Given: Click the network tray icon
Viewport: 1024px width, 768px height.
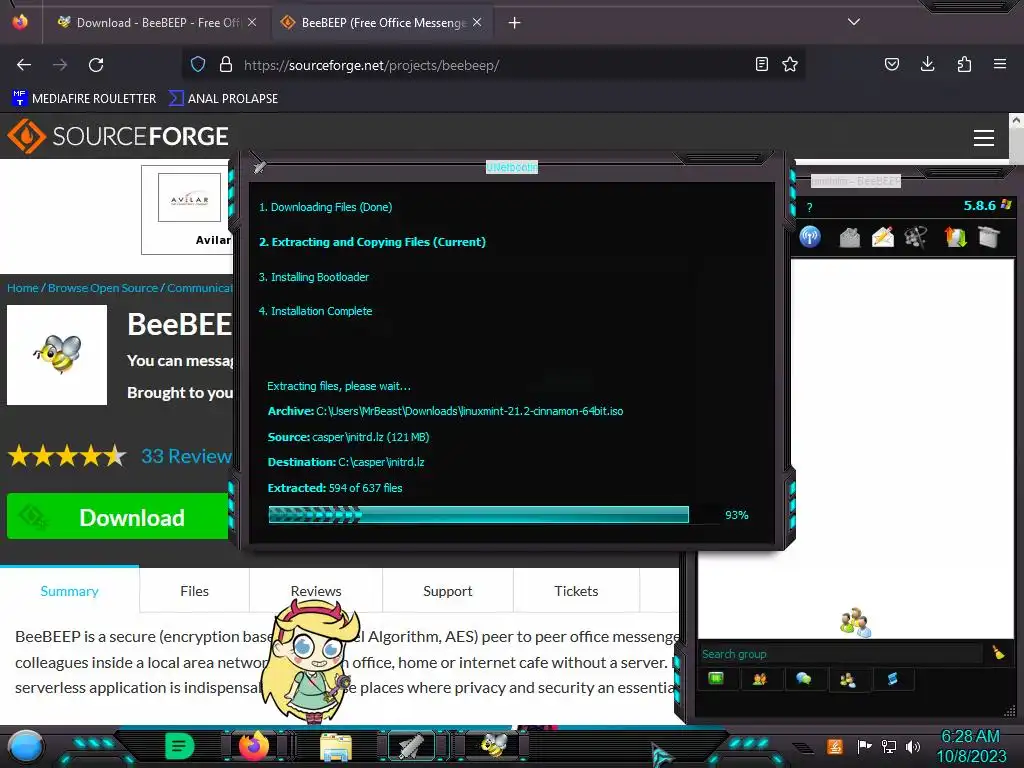Looking at the screenshot, I should tap(889, 746).
